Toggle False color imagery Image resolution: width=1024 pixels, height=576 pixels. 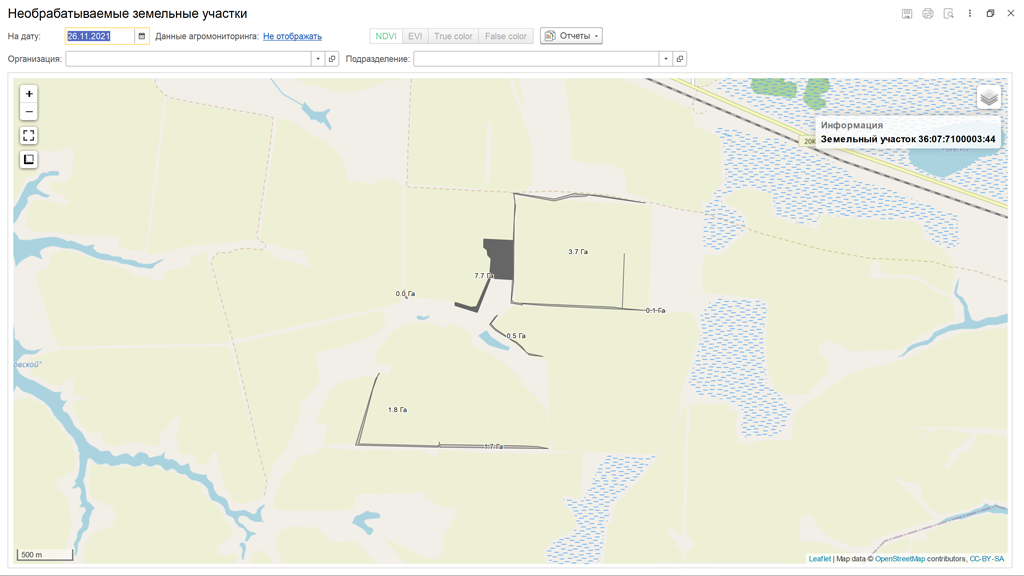pos(506,36)
